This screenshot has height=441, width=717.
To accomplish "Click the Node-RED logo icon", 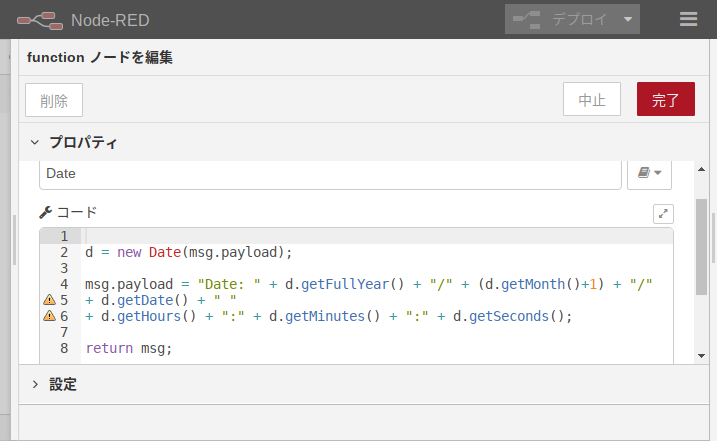I will (x=38, y=19).
